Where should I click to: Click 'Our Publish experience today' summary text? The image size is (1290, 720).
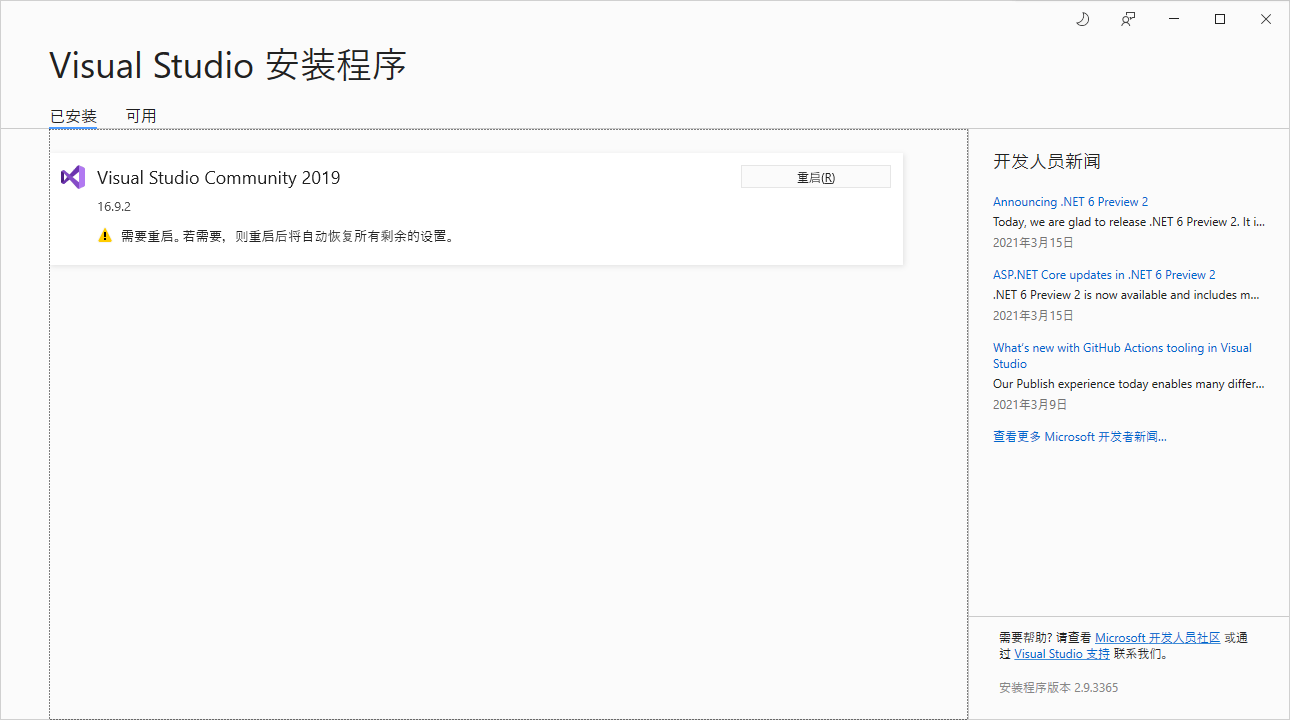click(x=1129, y=384)
